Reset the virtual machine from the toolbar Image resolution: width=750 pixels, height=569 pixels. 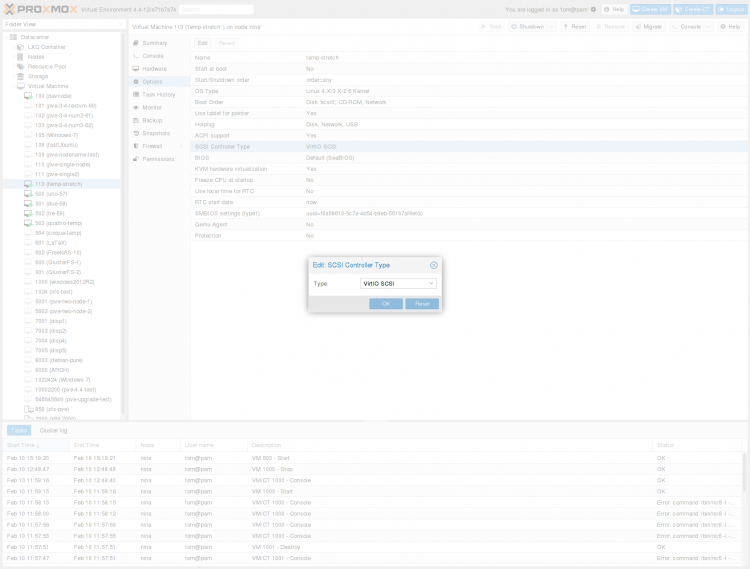(x=574, y=27)
